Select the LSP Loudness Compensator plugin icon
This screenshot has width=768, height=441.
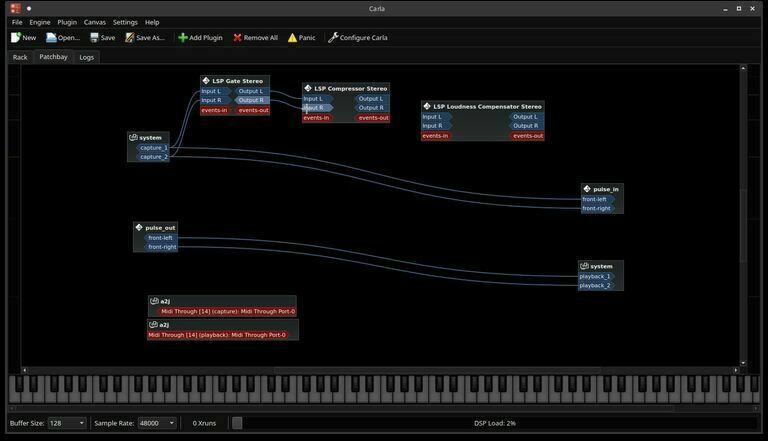click(427, 106)
